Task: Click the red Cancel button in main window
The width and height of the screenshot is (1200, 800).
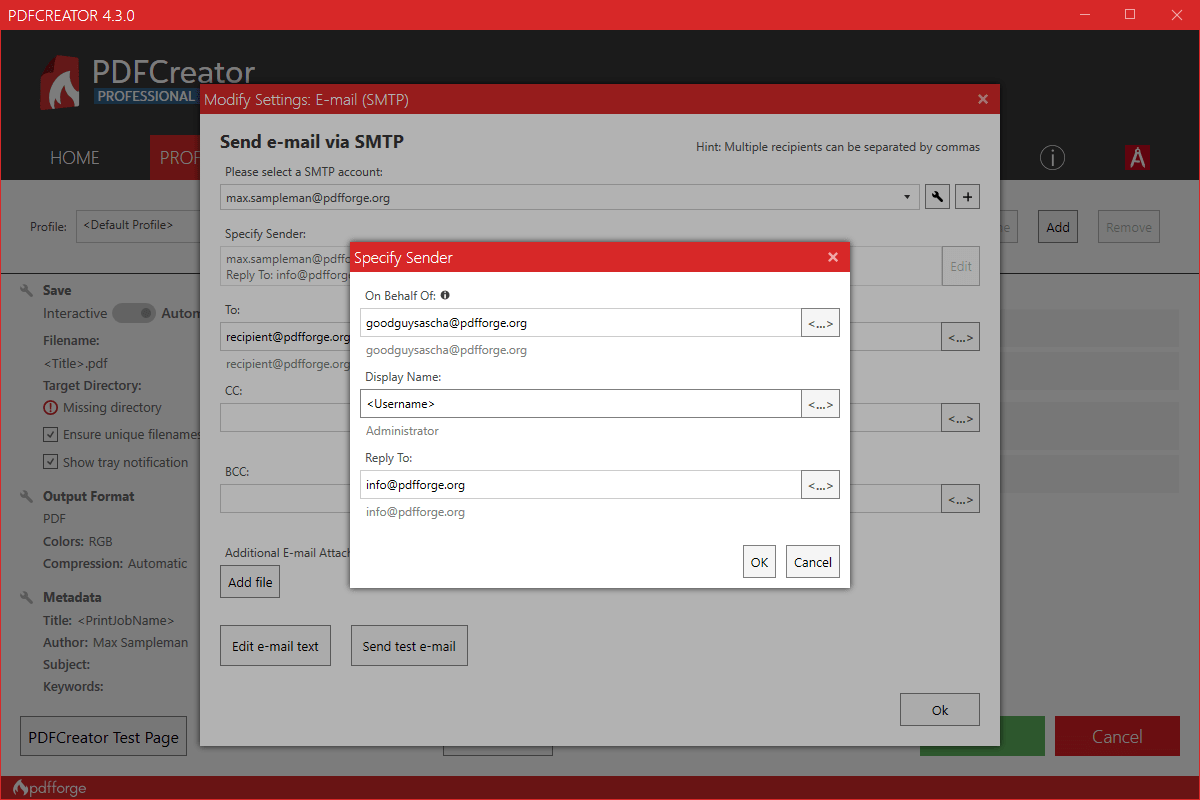Action: click(x=1117, y=737)
